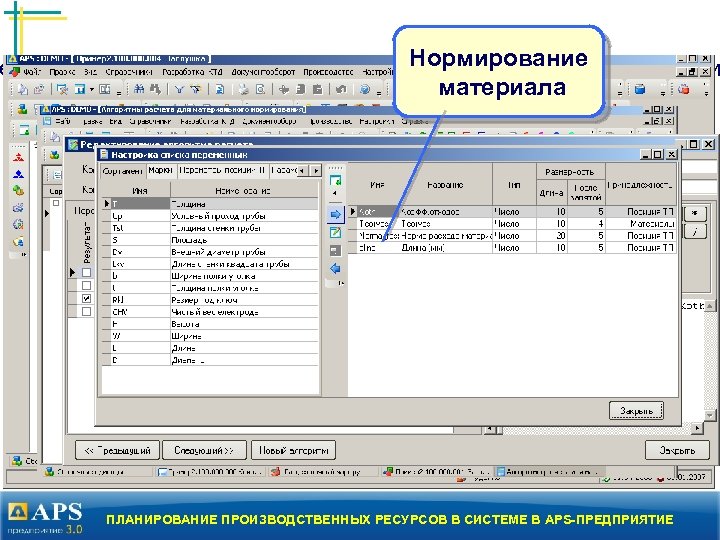Select the Длина (мм) row in right table
Screen dimensions: 720x540
pos(512,248)
